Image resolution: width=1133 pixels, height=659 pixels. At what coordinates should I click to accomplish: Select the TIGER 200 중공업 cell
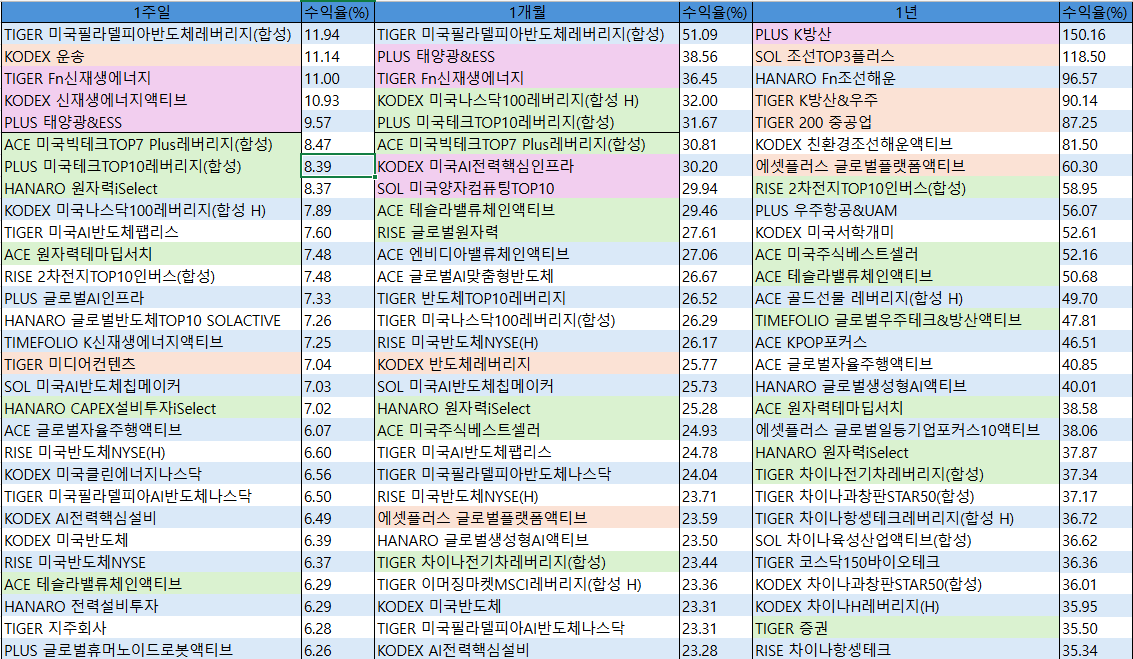tap(906, 122)
